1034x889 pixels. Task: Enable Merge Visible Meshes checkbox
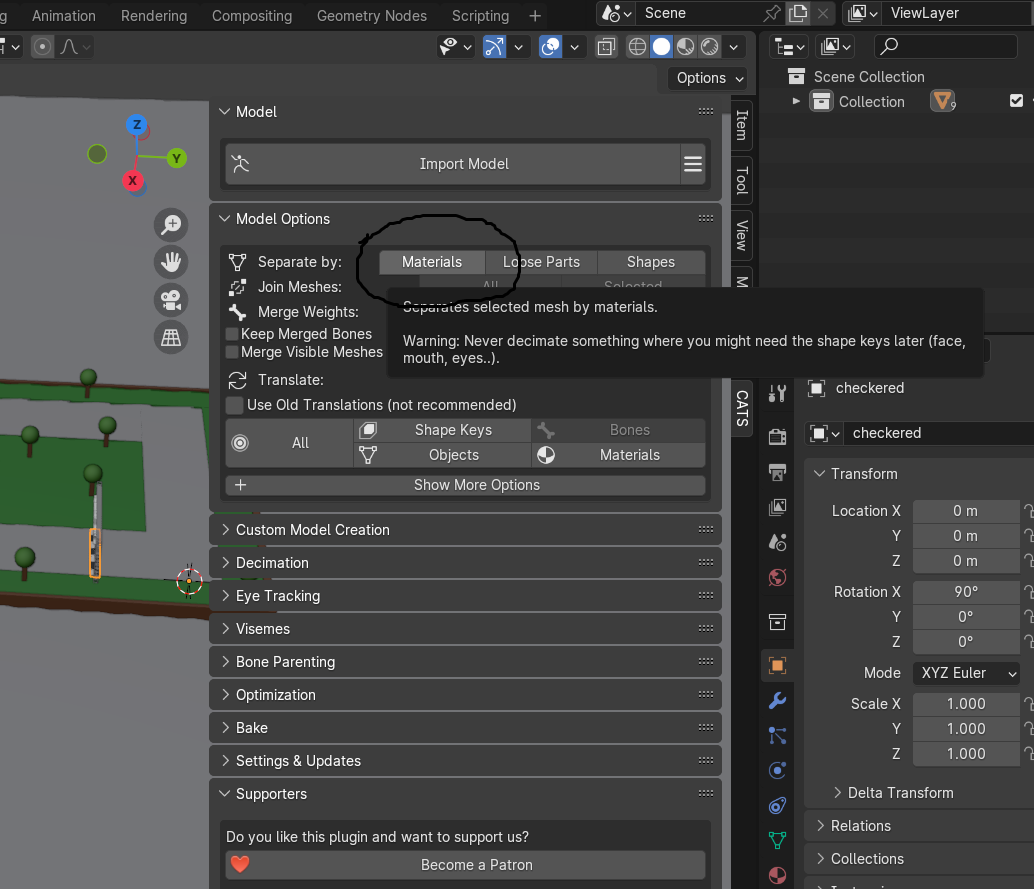pyautogui.click(x=232, y=352)
